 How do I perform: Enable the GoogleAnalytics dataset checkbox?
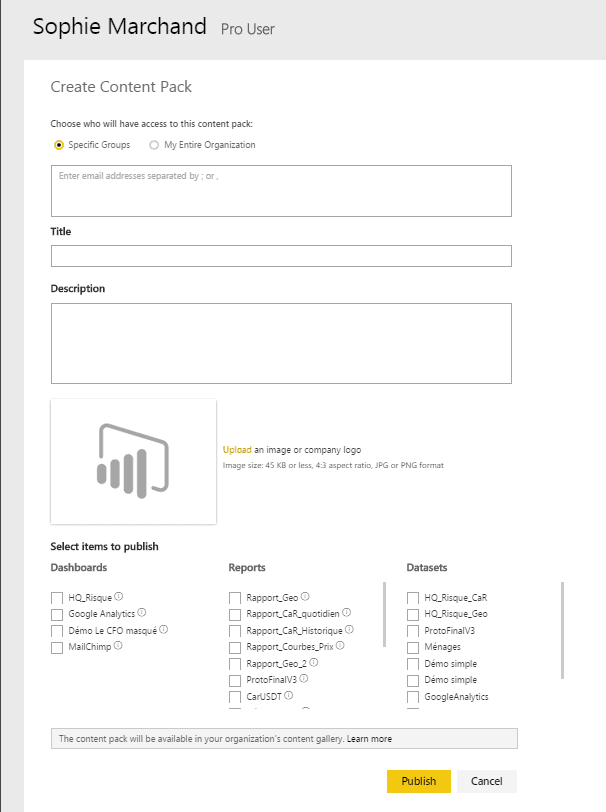click(x=413, y=696)
